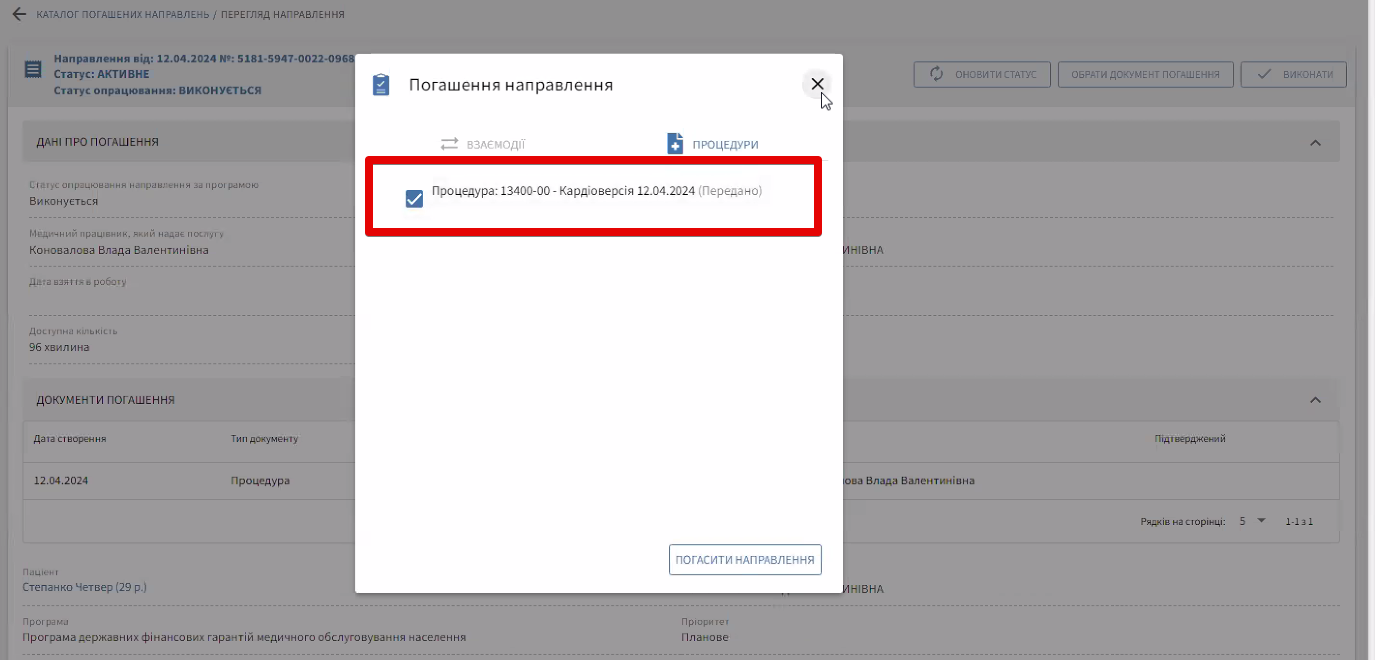
Task: Select the procedure 13400-00 Кардіоверсія label
Action: (562, 191)
